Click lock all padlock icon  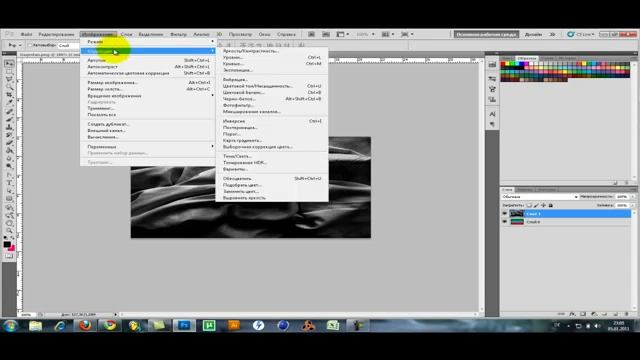click(x=551, y=205)
